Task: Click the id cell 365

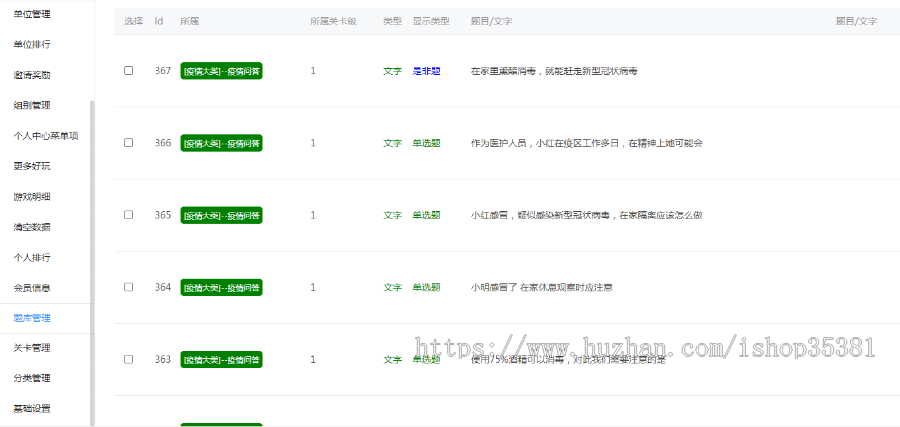Action: click(163, 215)
